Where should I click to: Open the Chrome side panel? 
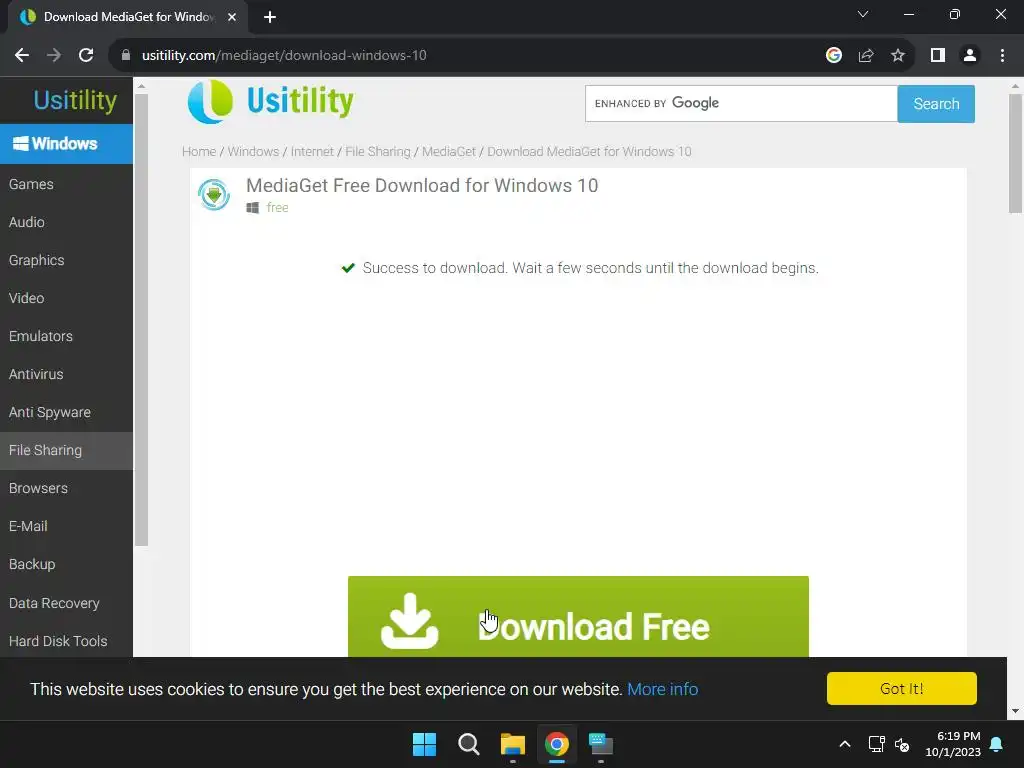point(938,56)
